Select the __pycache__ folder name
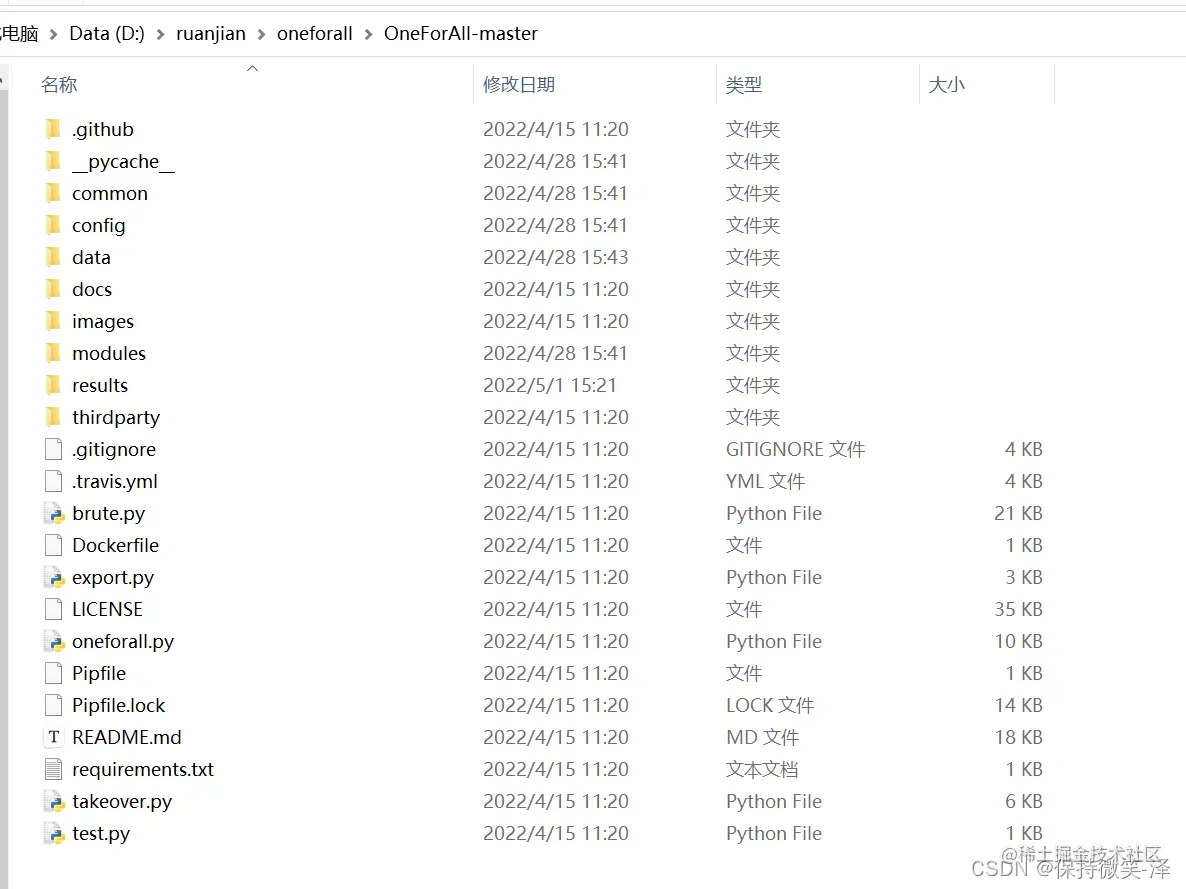The image size is (1186, 889). click(123, 162)
